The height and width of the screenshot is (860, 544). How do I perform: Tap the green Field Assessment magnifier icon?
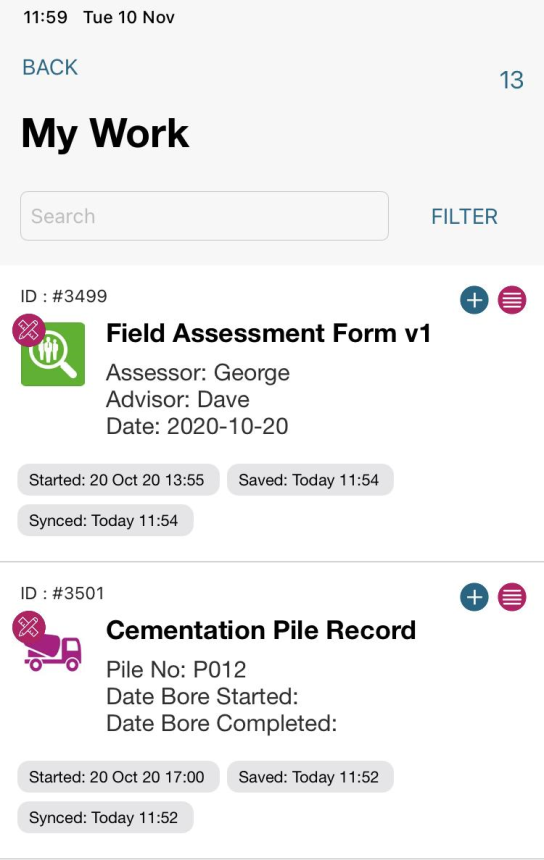tap(53, 354)
